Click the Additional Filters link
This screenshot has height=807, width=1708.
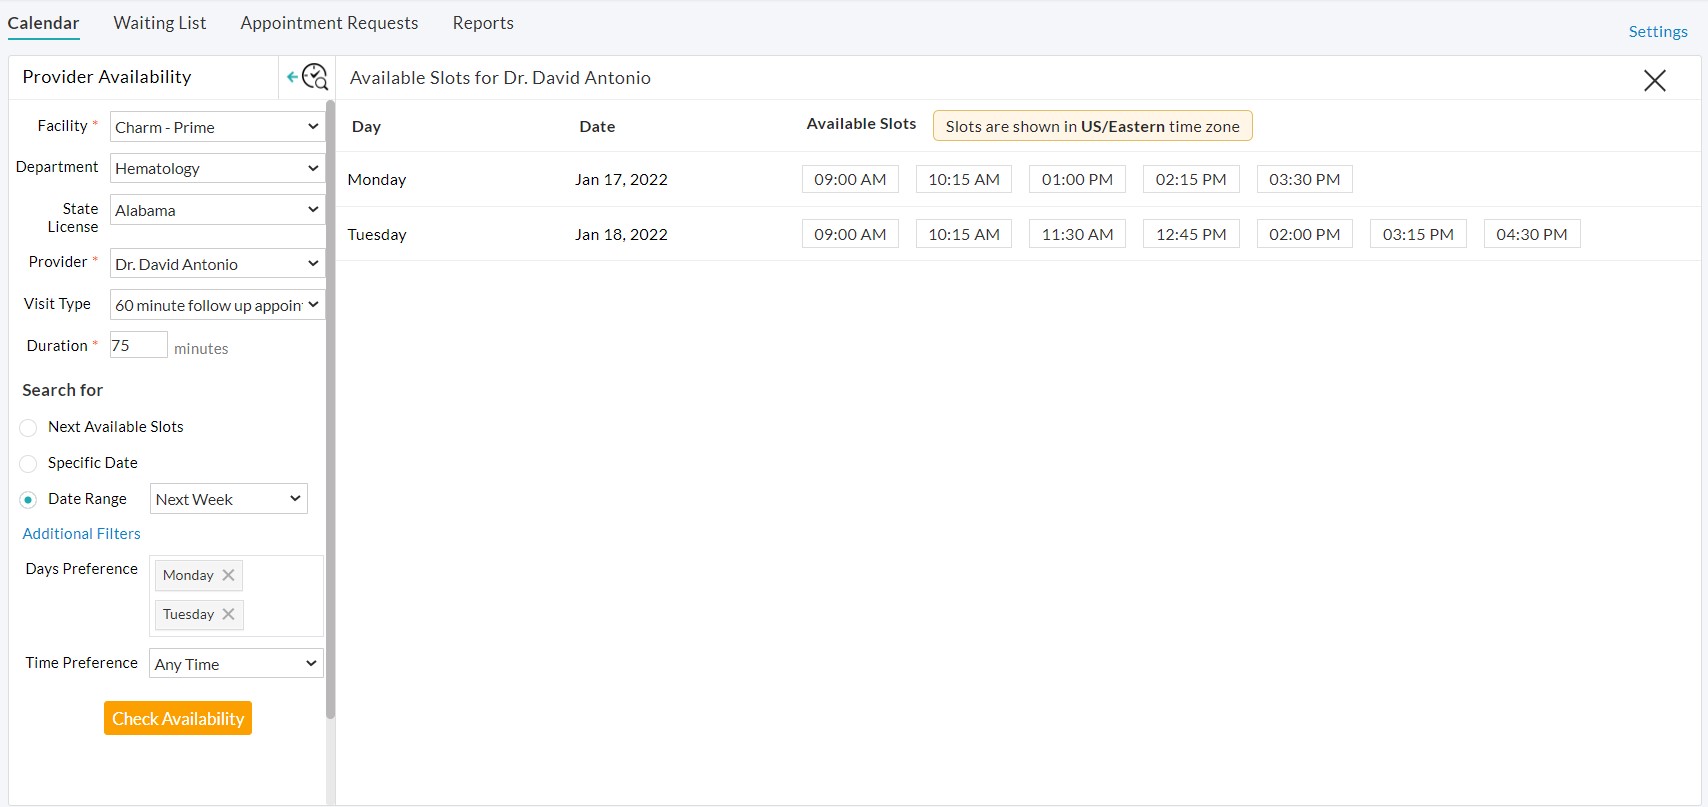pos(82,534)
